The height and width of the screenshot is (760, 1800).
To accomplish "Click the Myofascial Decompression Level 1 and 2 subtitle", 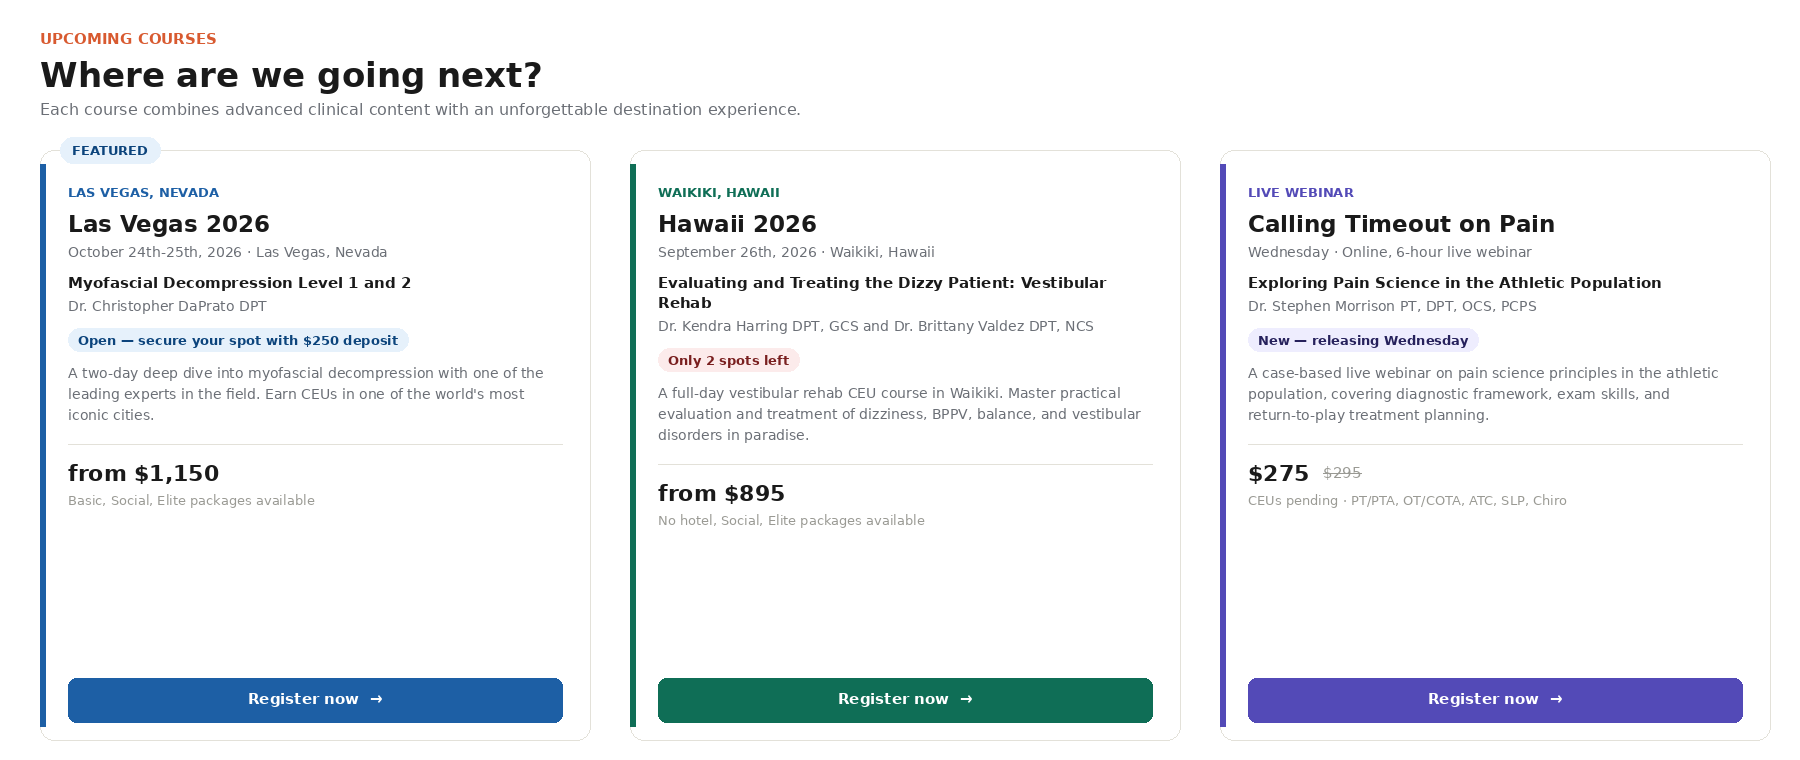I will pyautogui.click(x=239, y=283).
